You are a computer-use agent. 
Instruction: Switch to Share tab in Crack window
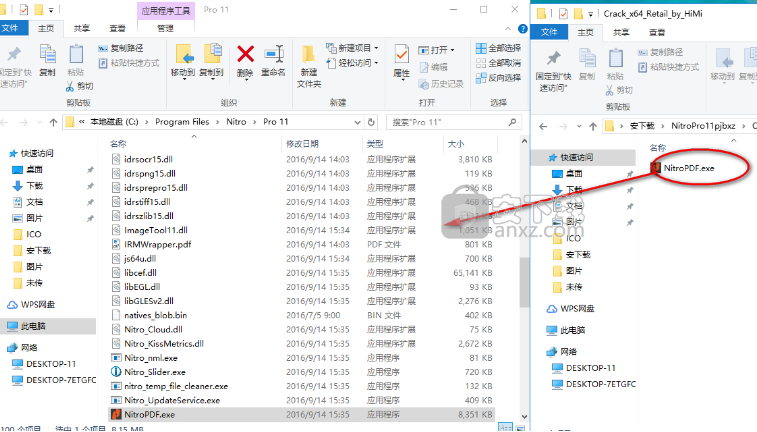point(621,32)
